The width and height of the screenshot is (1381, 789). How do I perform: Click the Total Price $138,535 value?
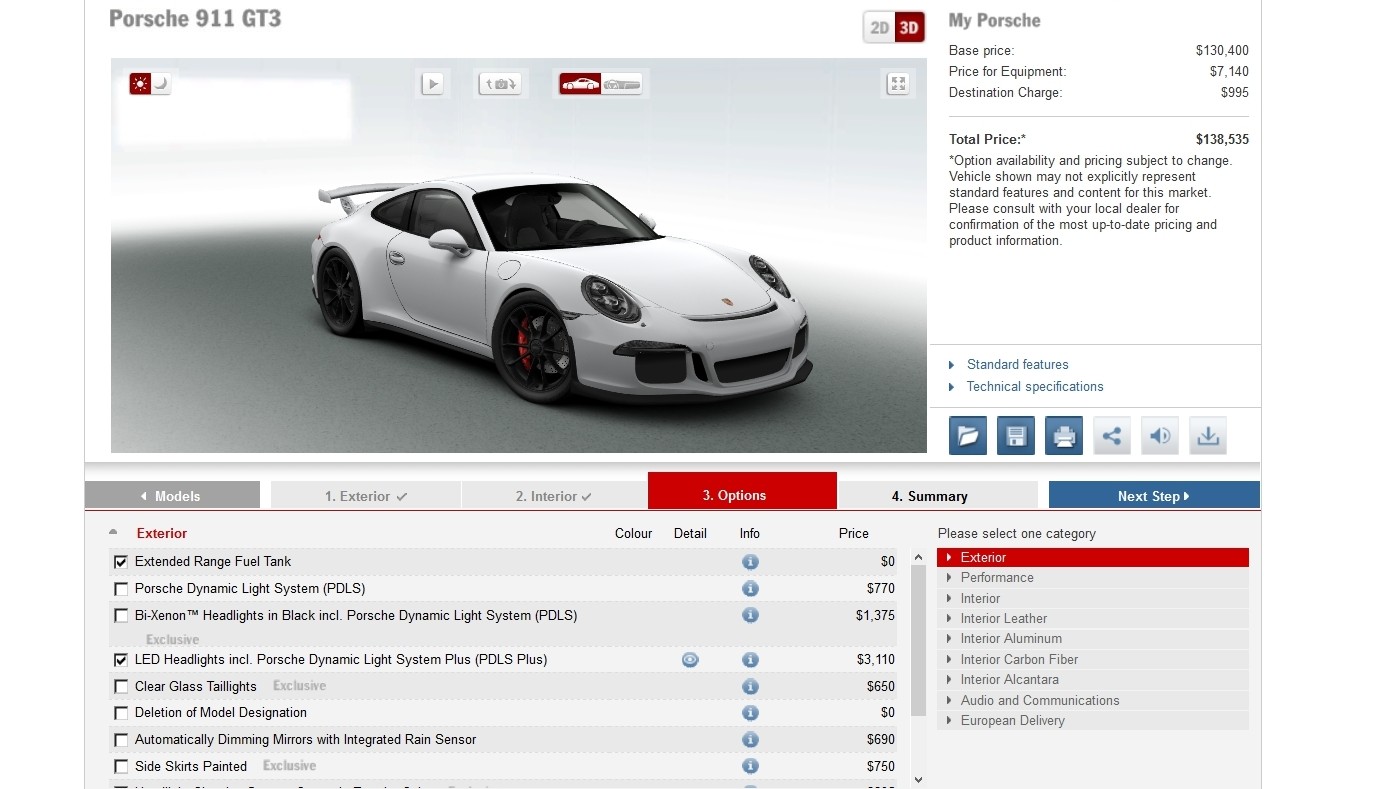1222,140
